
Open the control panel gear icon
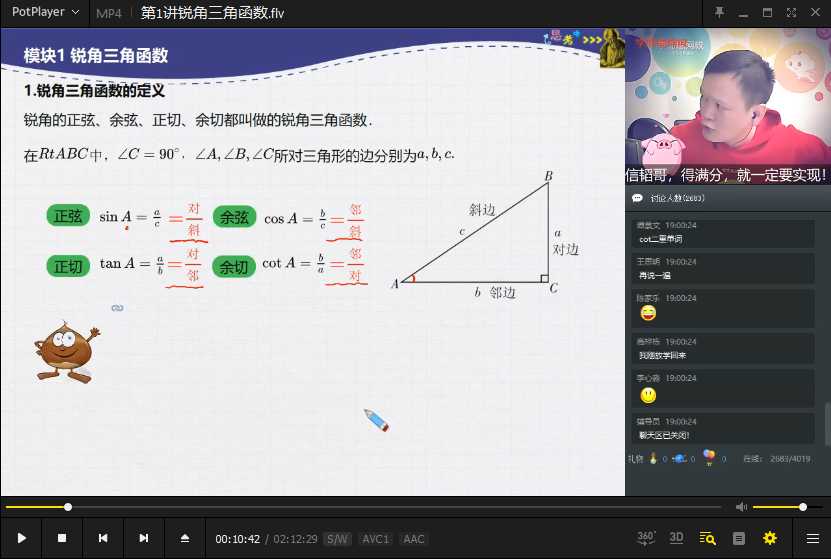coord(770,538)
